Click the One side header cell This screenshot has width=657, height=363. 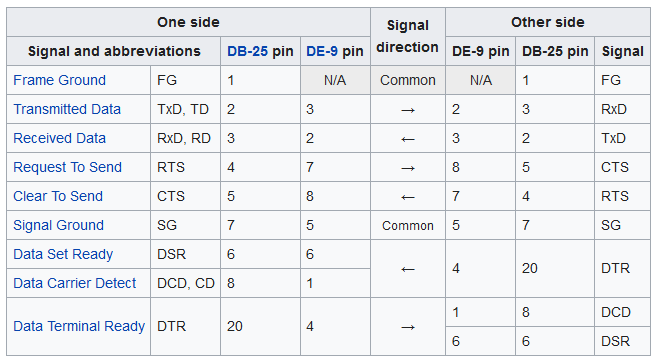coord(188,22)
